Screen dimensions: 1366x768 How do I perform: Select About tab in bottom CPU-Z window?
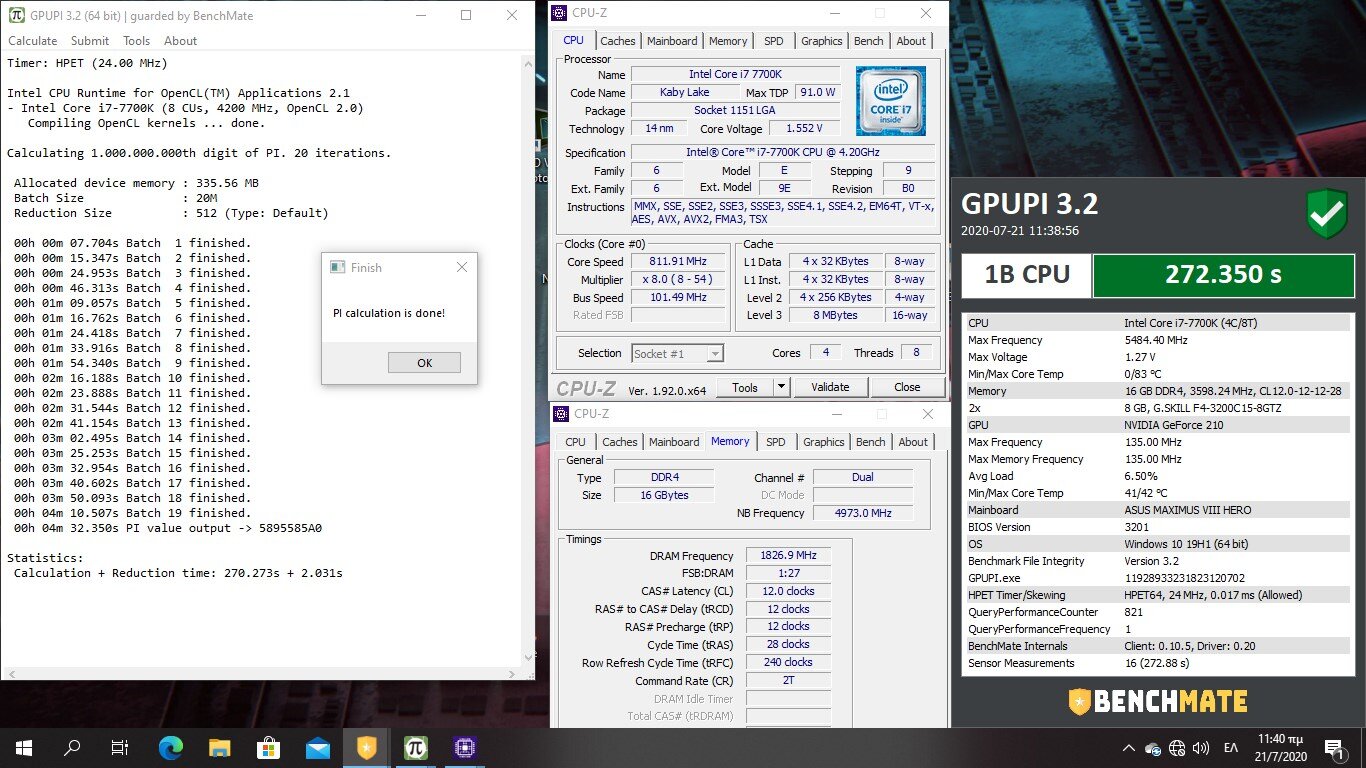click(913, 442)
